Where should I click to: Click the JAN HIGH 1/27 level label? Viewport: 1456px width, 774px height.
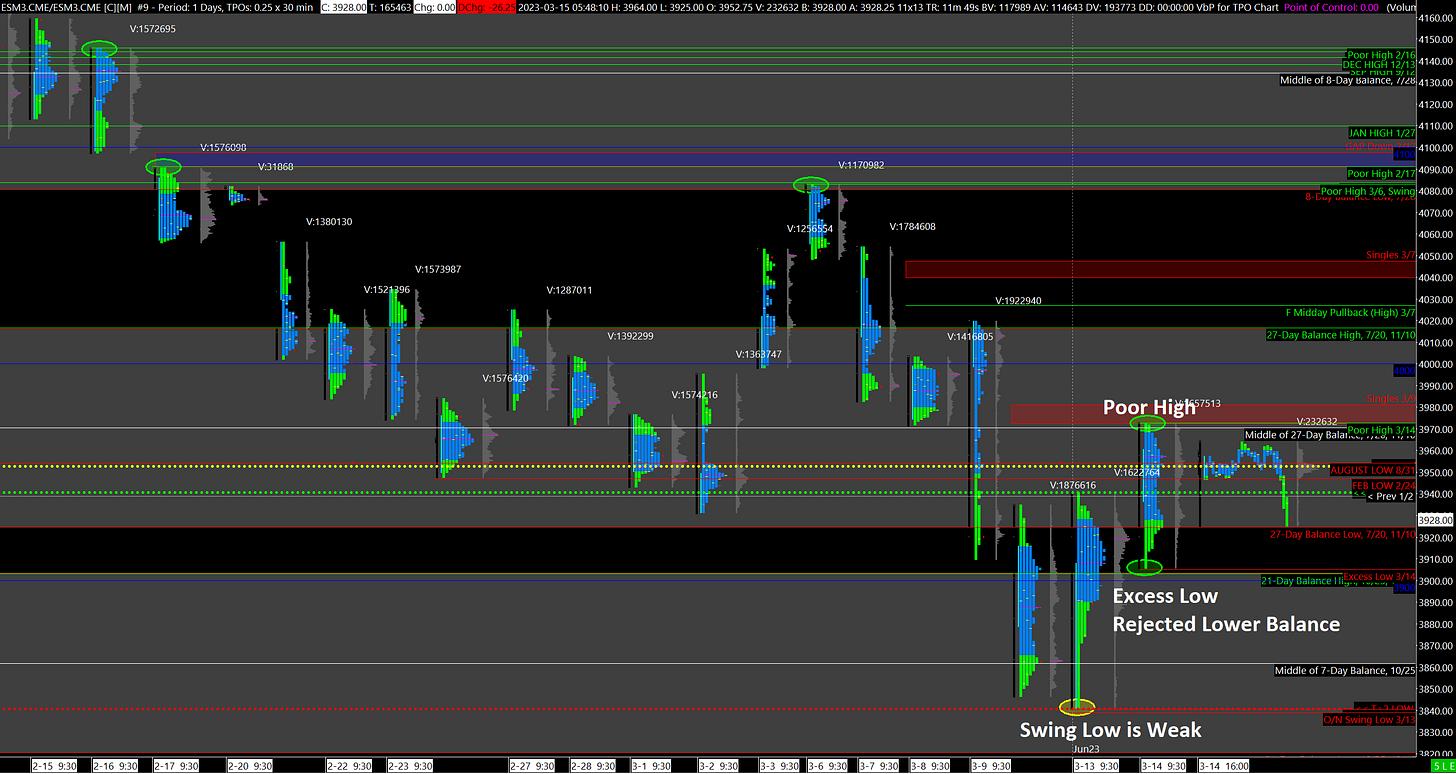pyautogui.click(x=1382, y=132)
